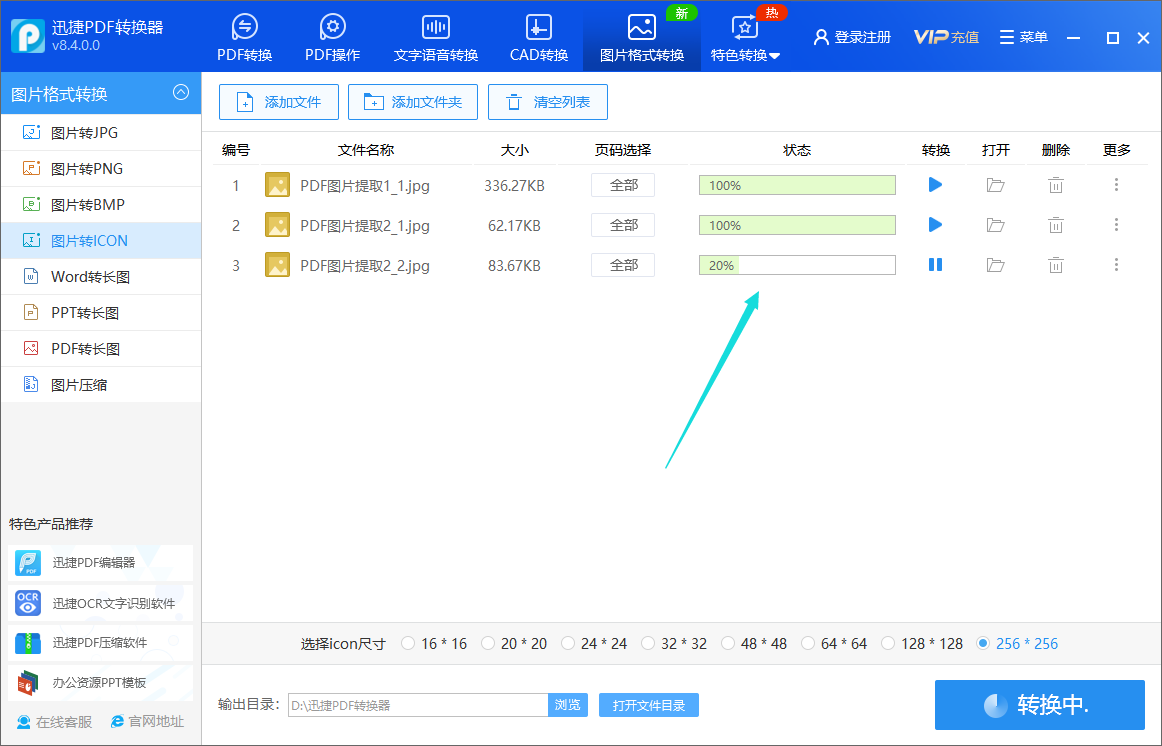Screen dimensions: 1162x746
Task: Open more options for PDF图片提取2_1.jpg
Action: pyautogui.click(x=1116, y=224)
